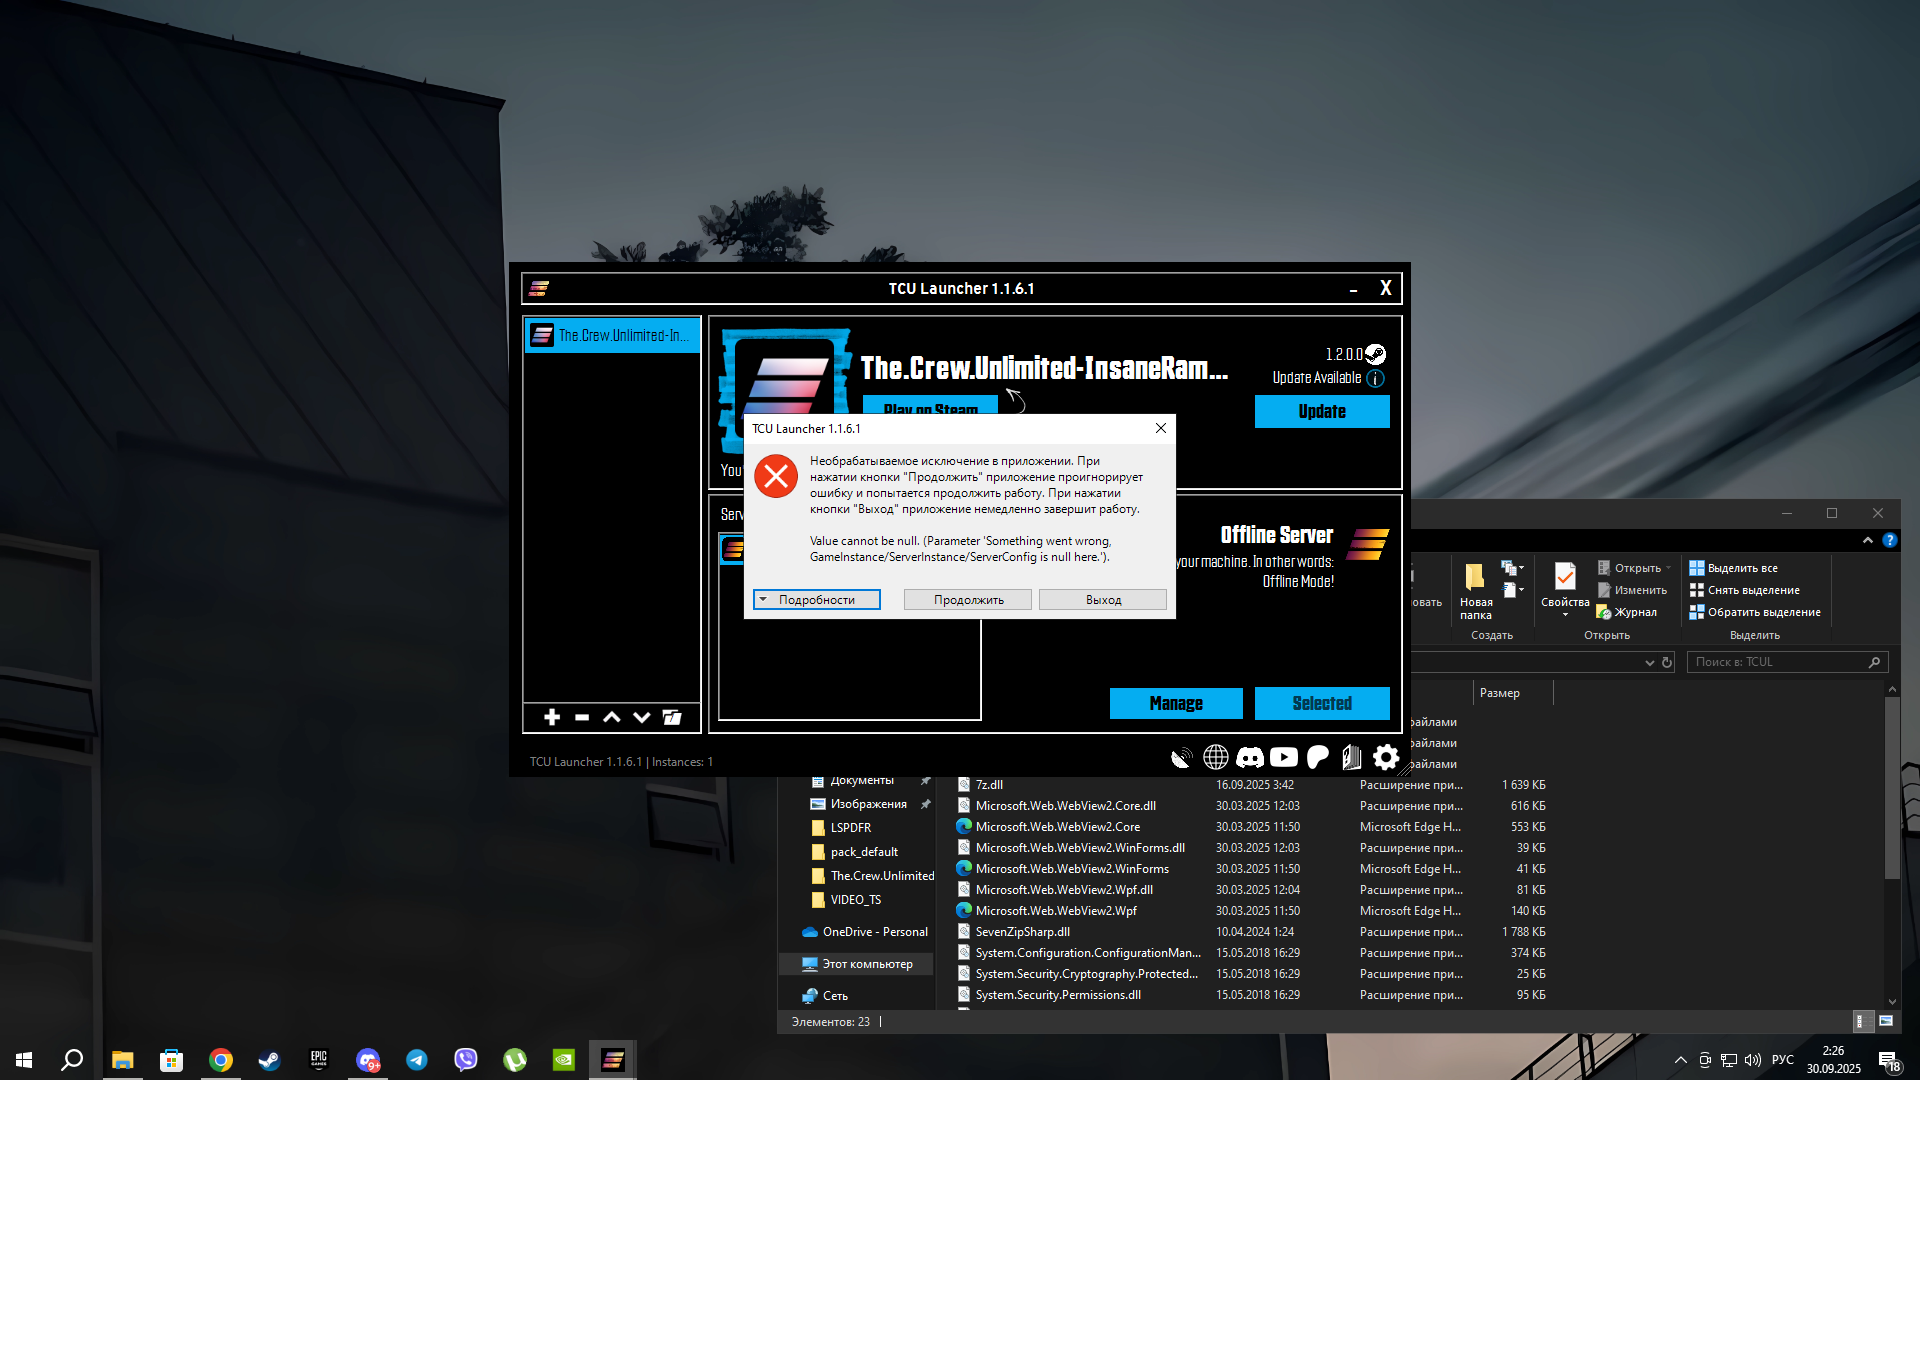Open Свойства dropdown in Explorer ribbon

(1565, 614)
